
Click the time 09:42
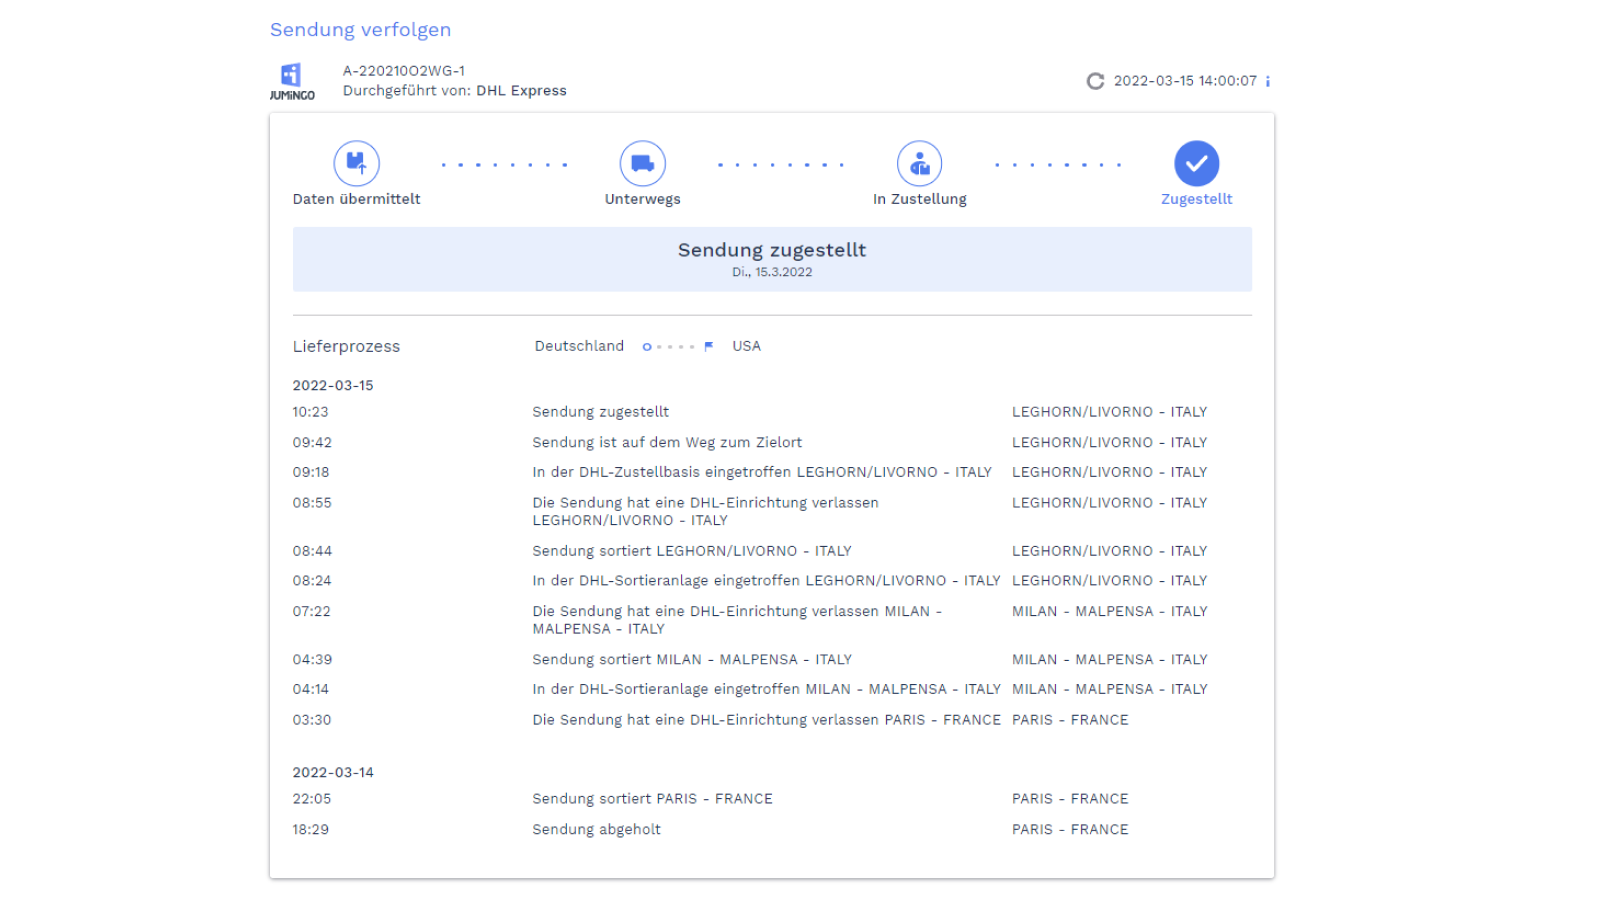click(x=312, y=442)
